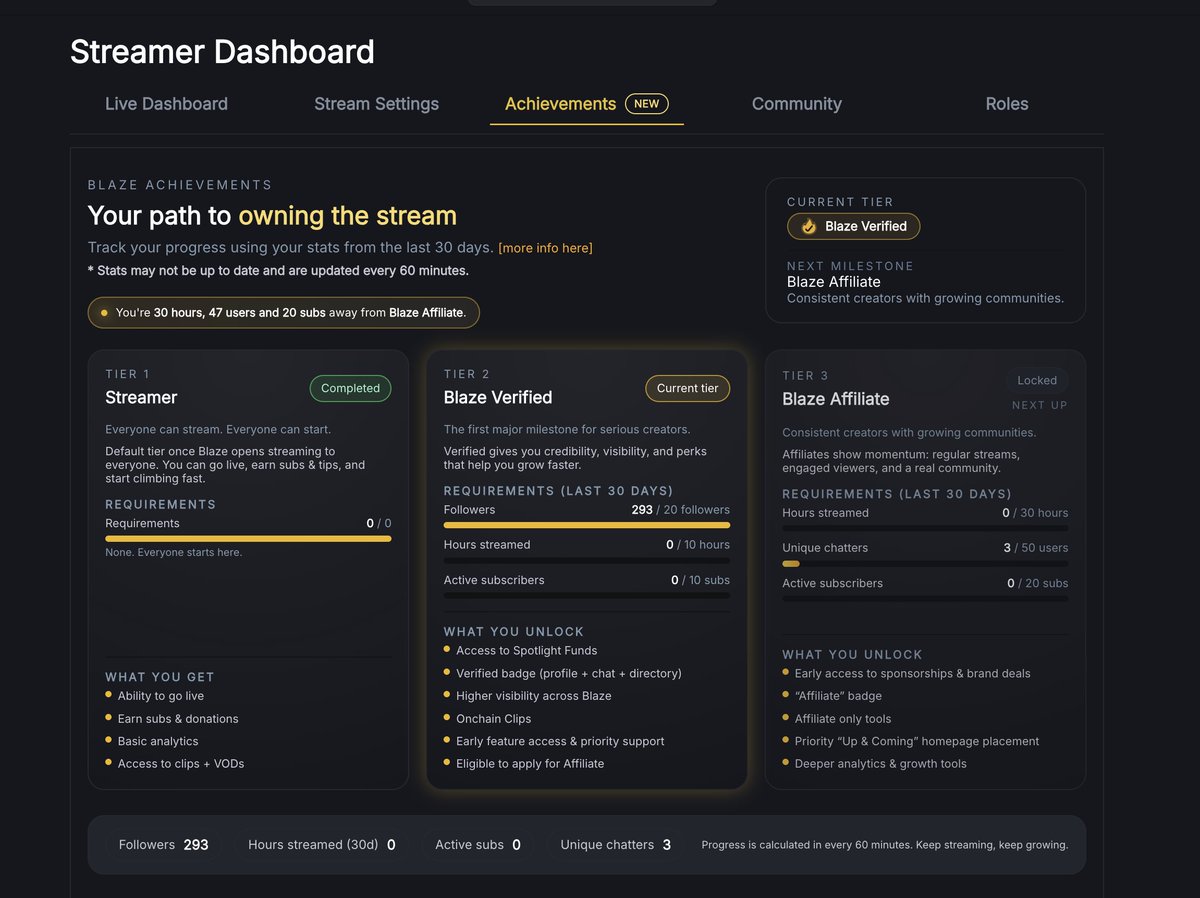
Task: Click the Followers progress bar in Tier 2
Action: (587, 525)
